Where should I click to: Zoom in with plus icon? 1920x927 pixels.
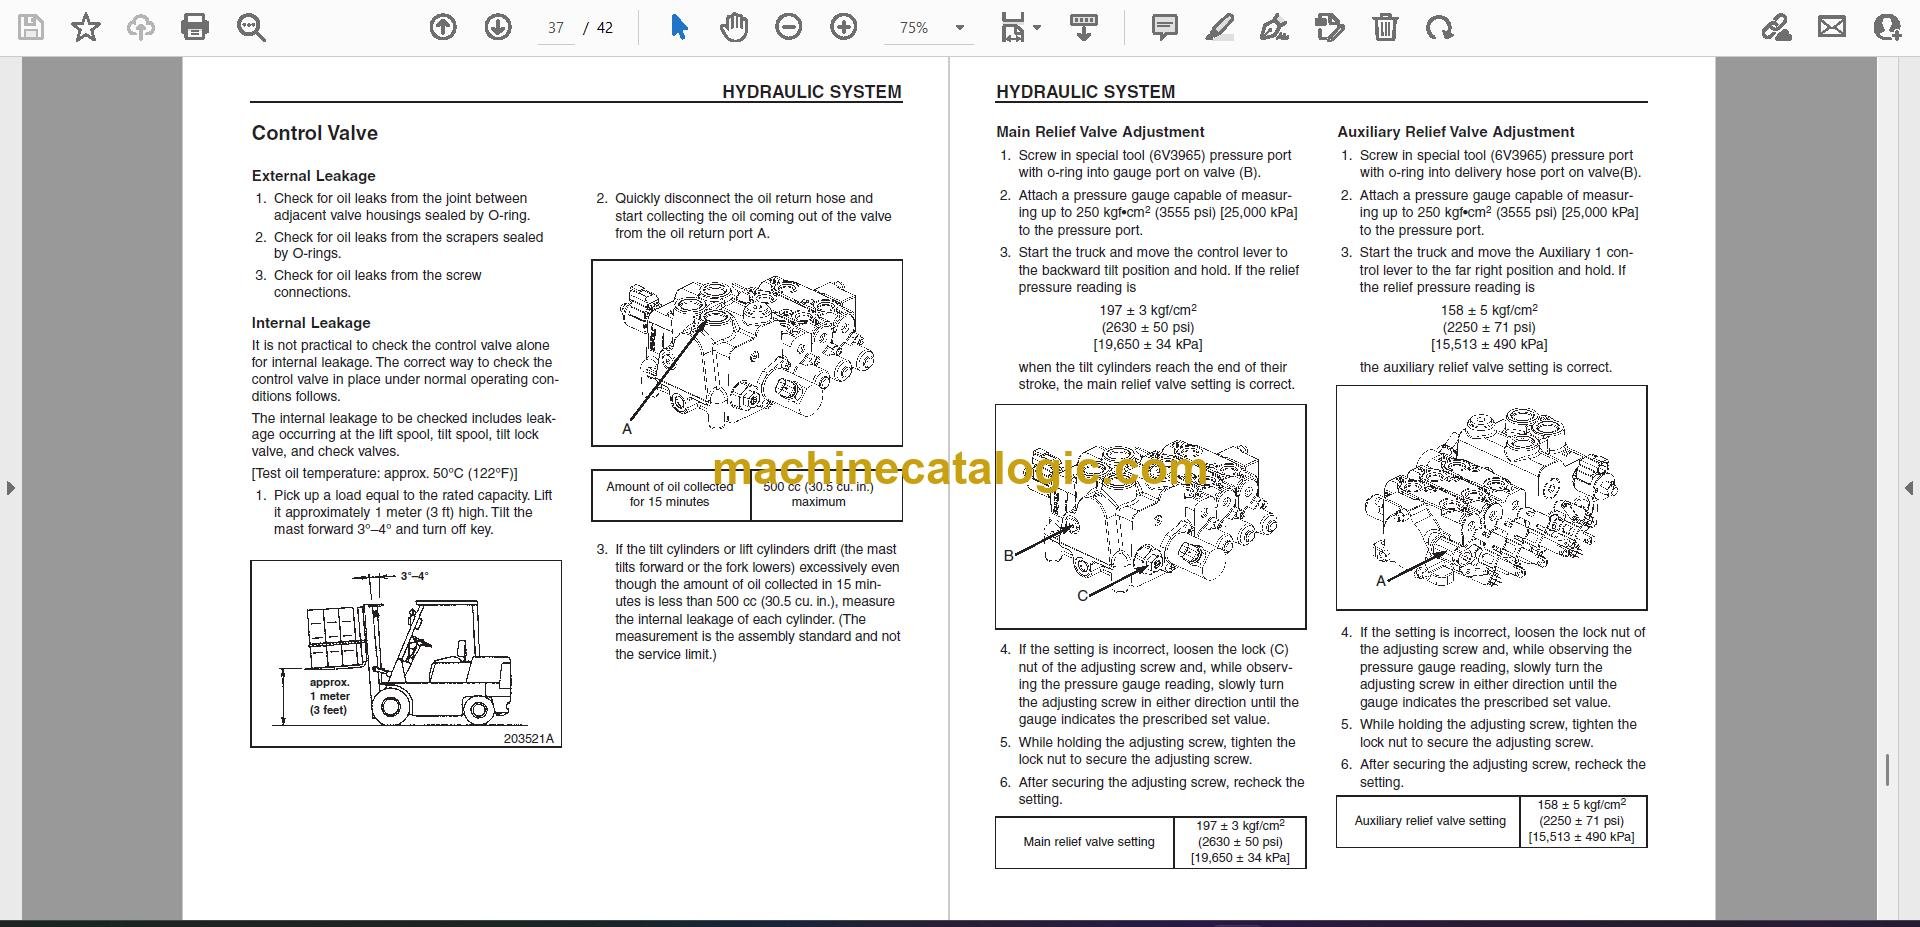pyautogui.click(x=844, y=27)
